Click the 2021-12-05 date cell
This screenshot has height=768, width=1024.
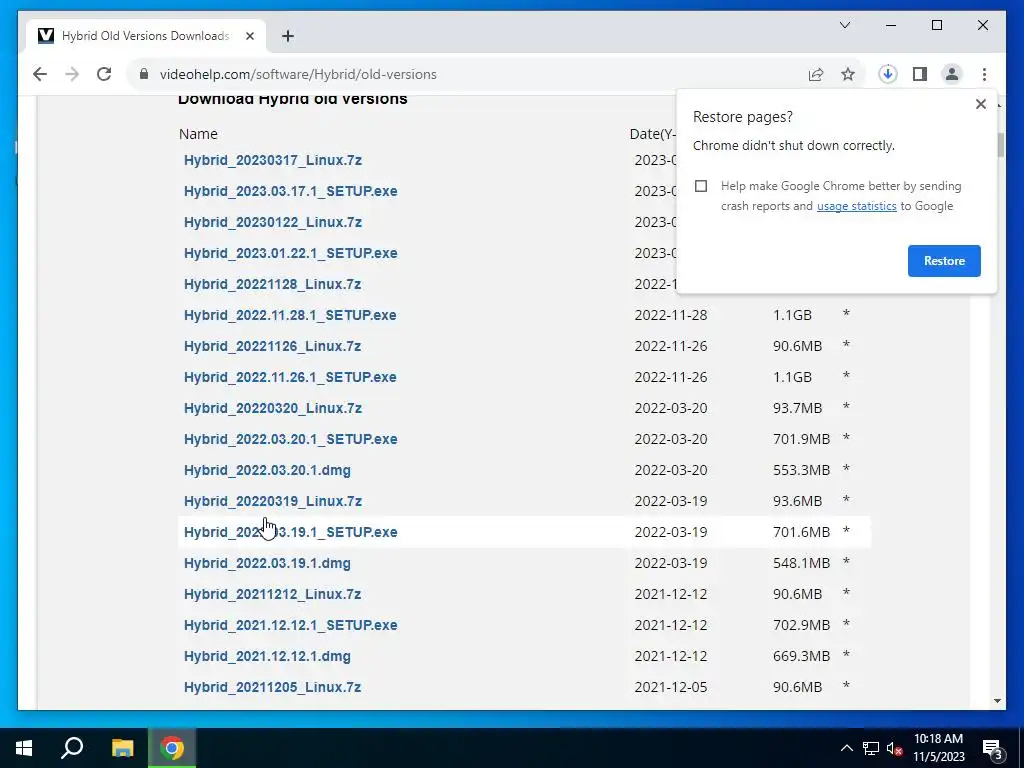pos(671,687)
